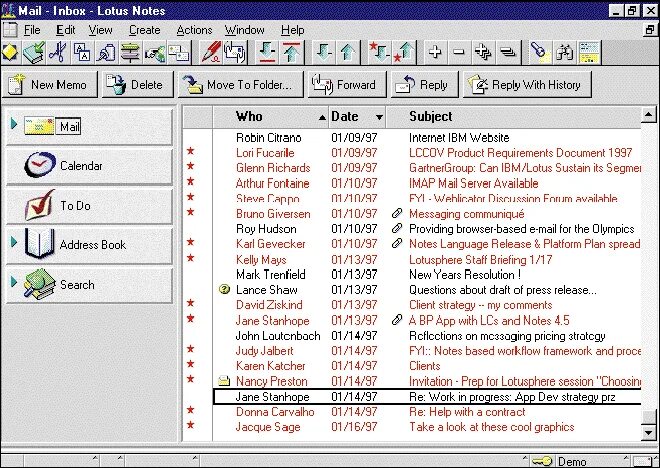The image size is (660, 468).
Task: Click the expand all multi-plus SmartIcon
Action: coord(483,53)
